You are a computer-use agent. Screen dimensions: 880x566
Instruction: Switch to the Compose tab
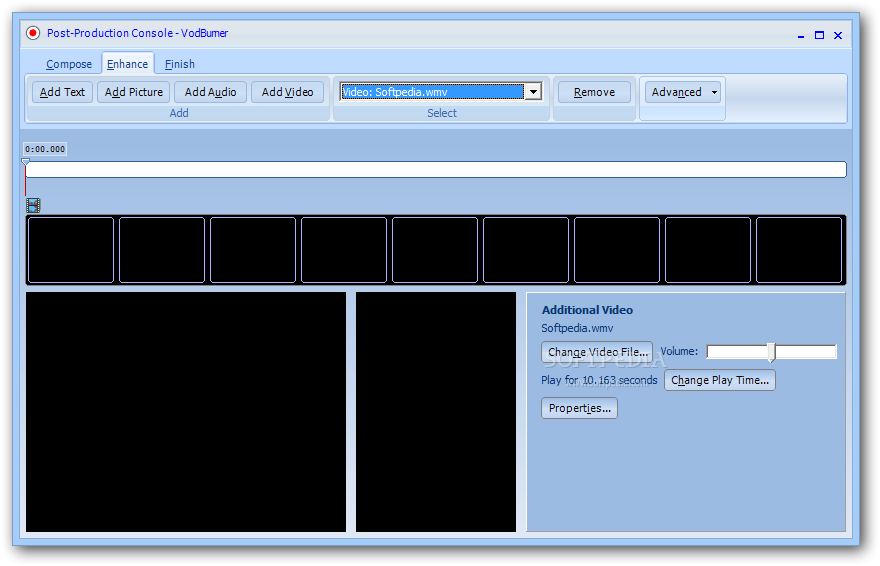69,64
